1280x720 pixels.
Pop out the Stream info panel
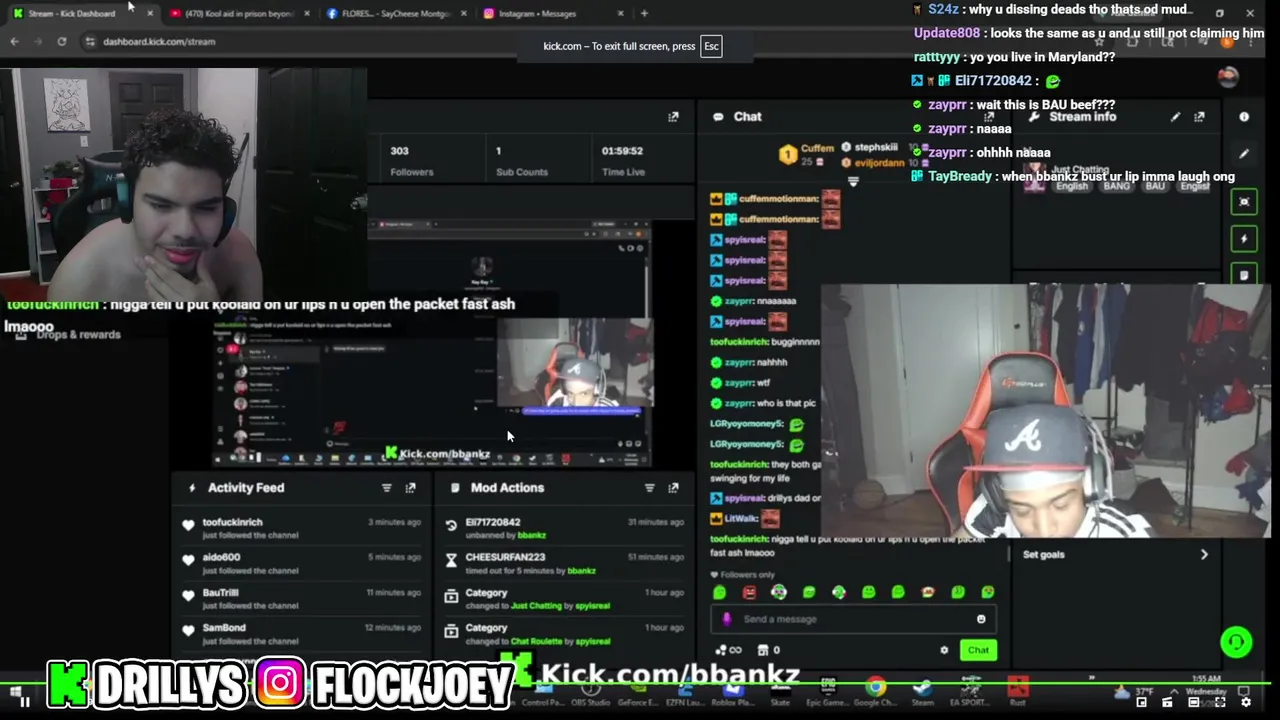coord(1199,117)
